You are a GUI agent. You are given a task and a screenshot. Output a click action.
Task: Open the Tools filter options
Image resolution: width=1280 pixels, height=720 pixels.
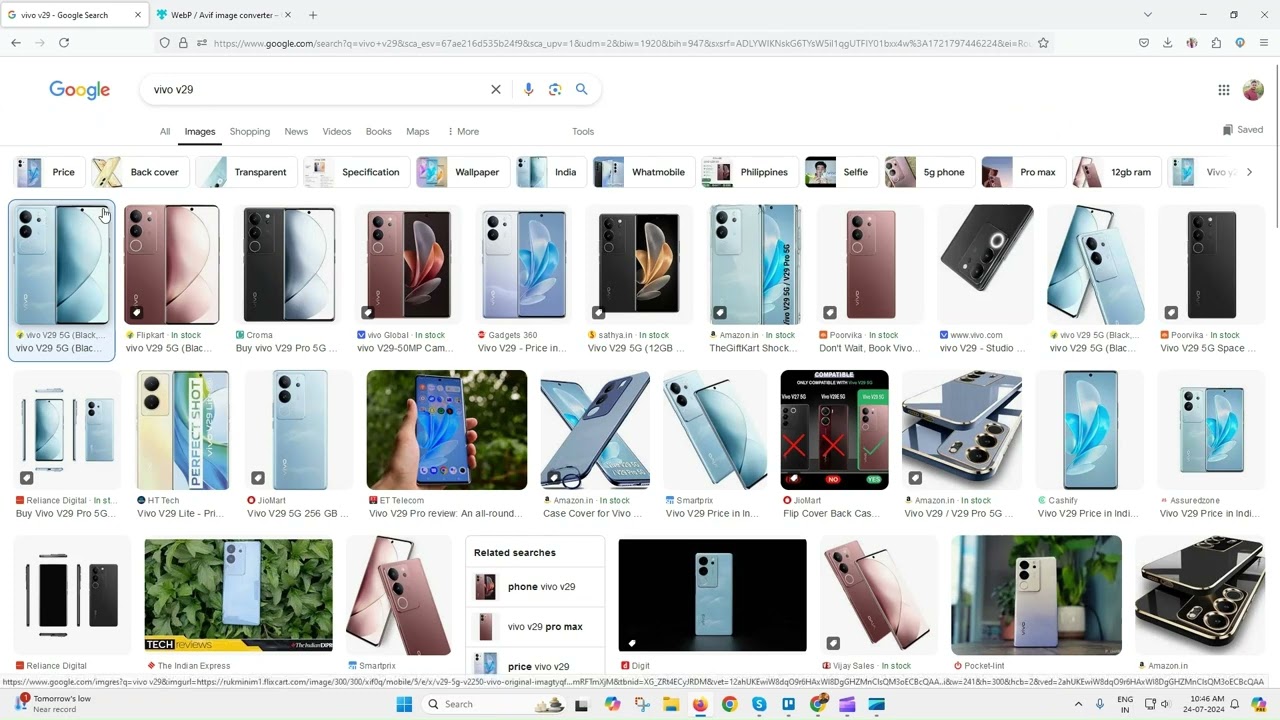pos(583,131)
